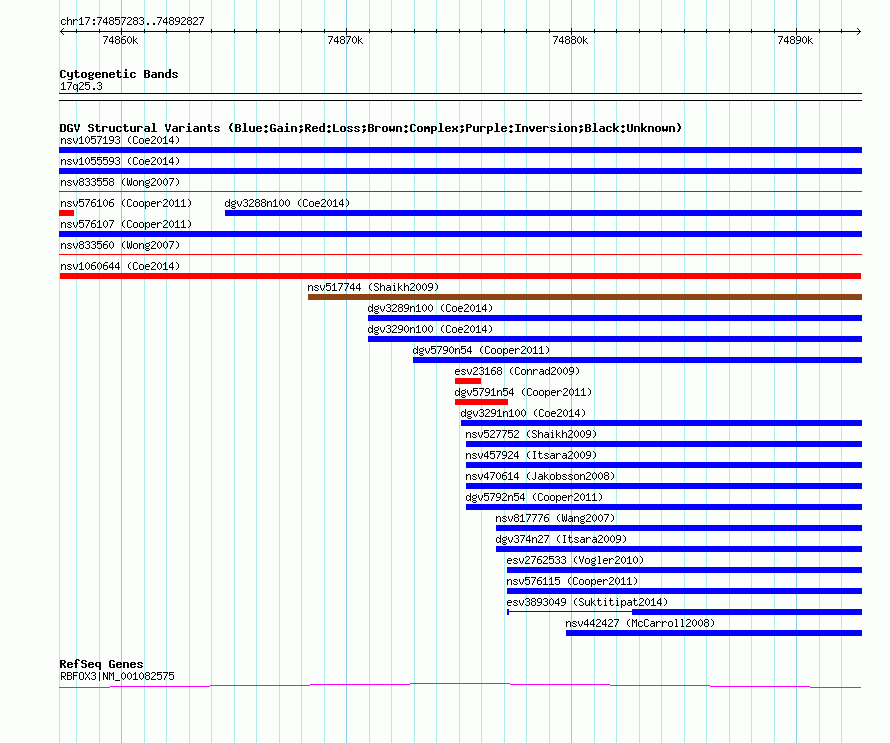Click the nsv527752 (Shaikh2009) label
Screen dimensions: 890x743
[x=531, y=434]
